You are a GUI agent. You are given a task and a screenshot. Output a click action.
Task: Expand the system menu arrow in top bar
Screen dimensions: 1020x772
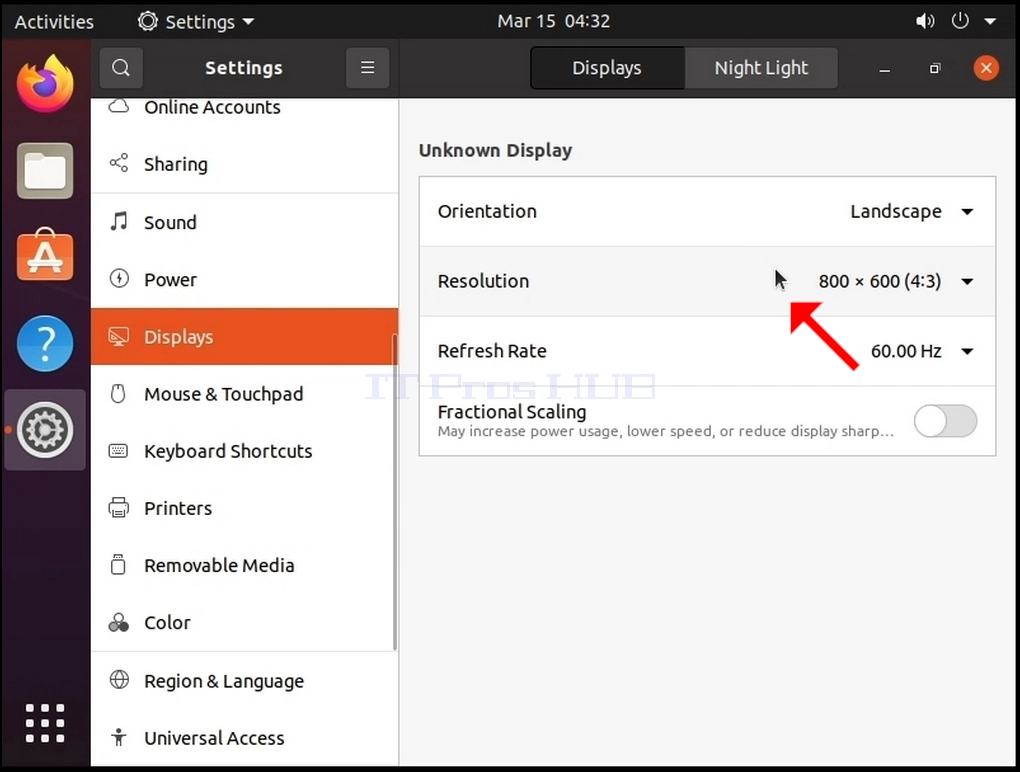click(991, 21)
